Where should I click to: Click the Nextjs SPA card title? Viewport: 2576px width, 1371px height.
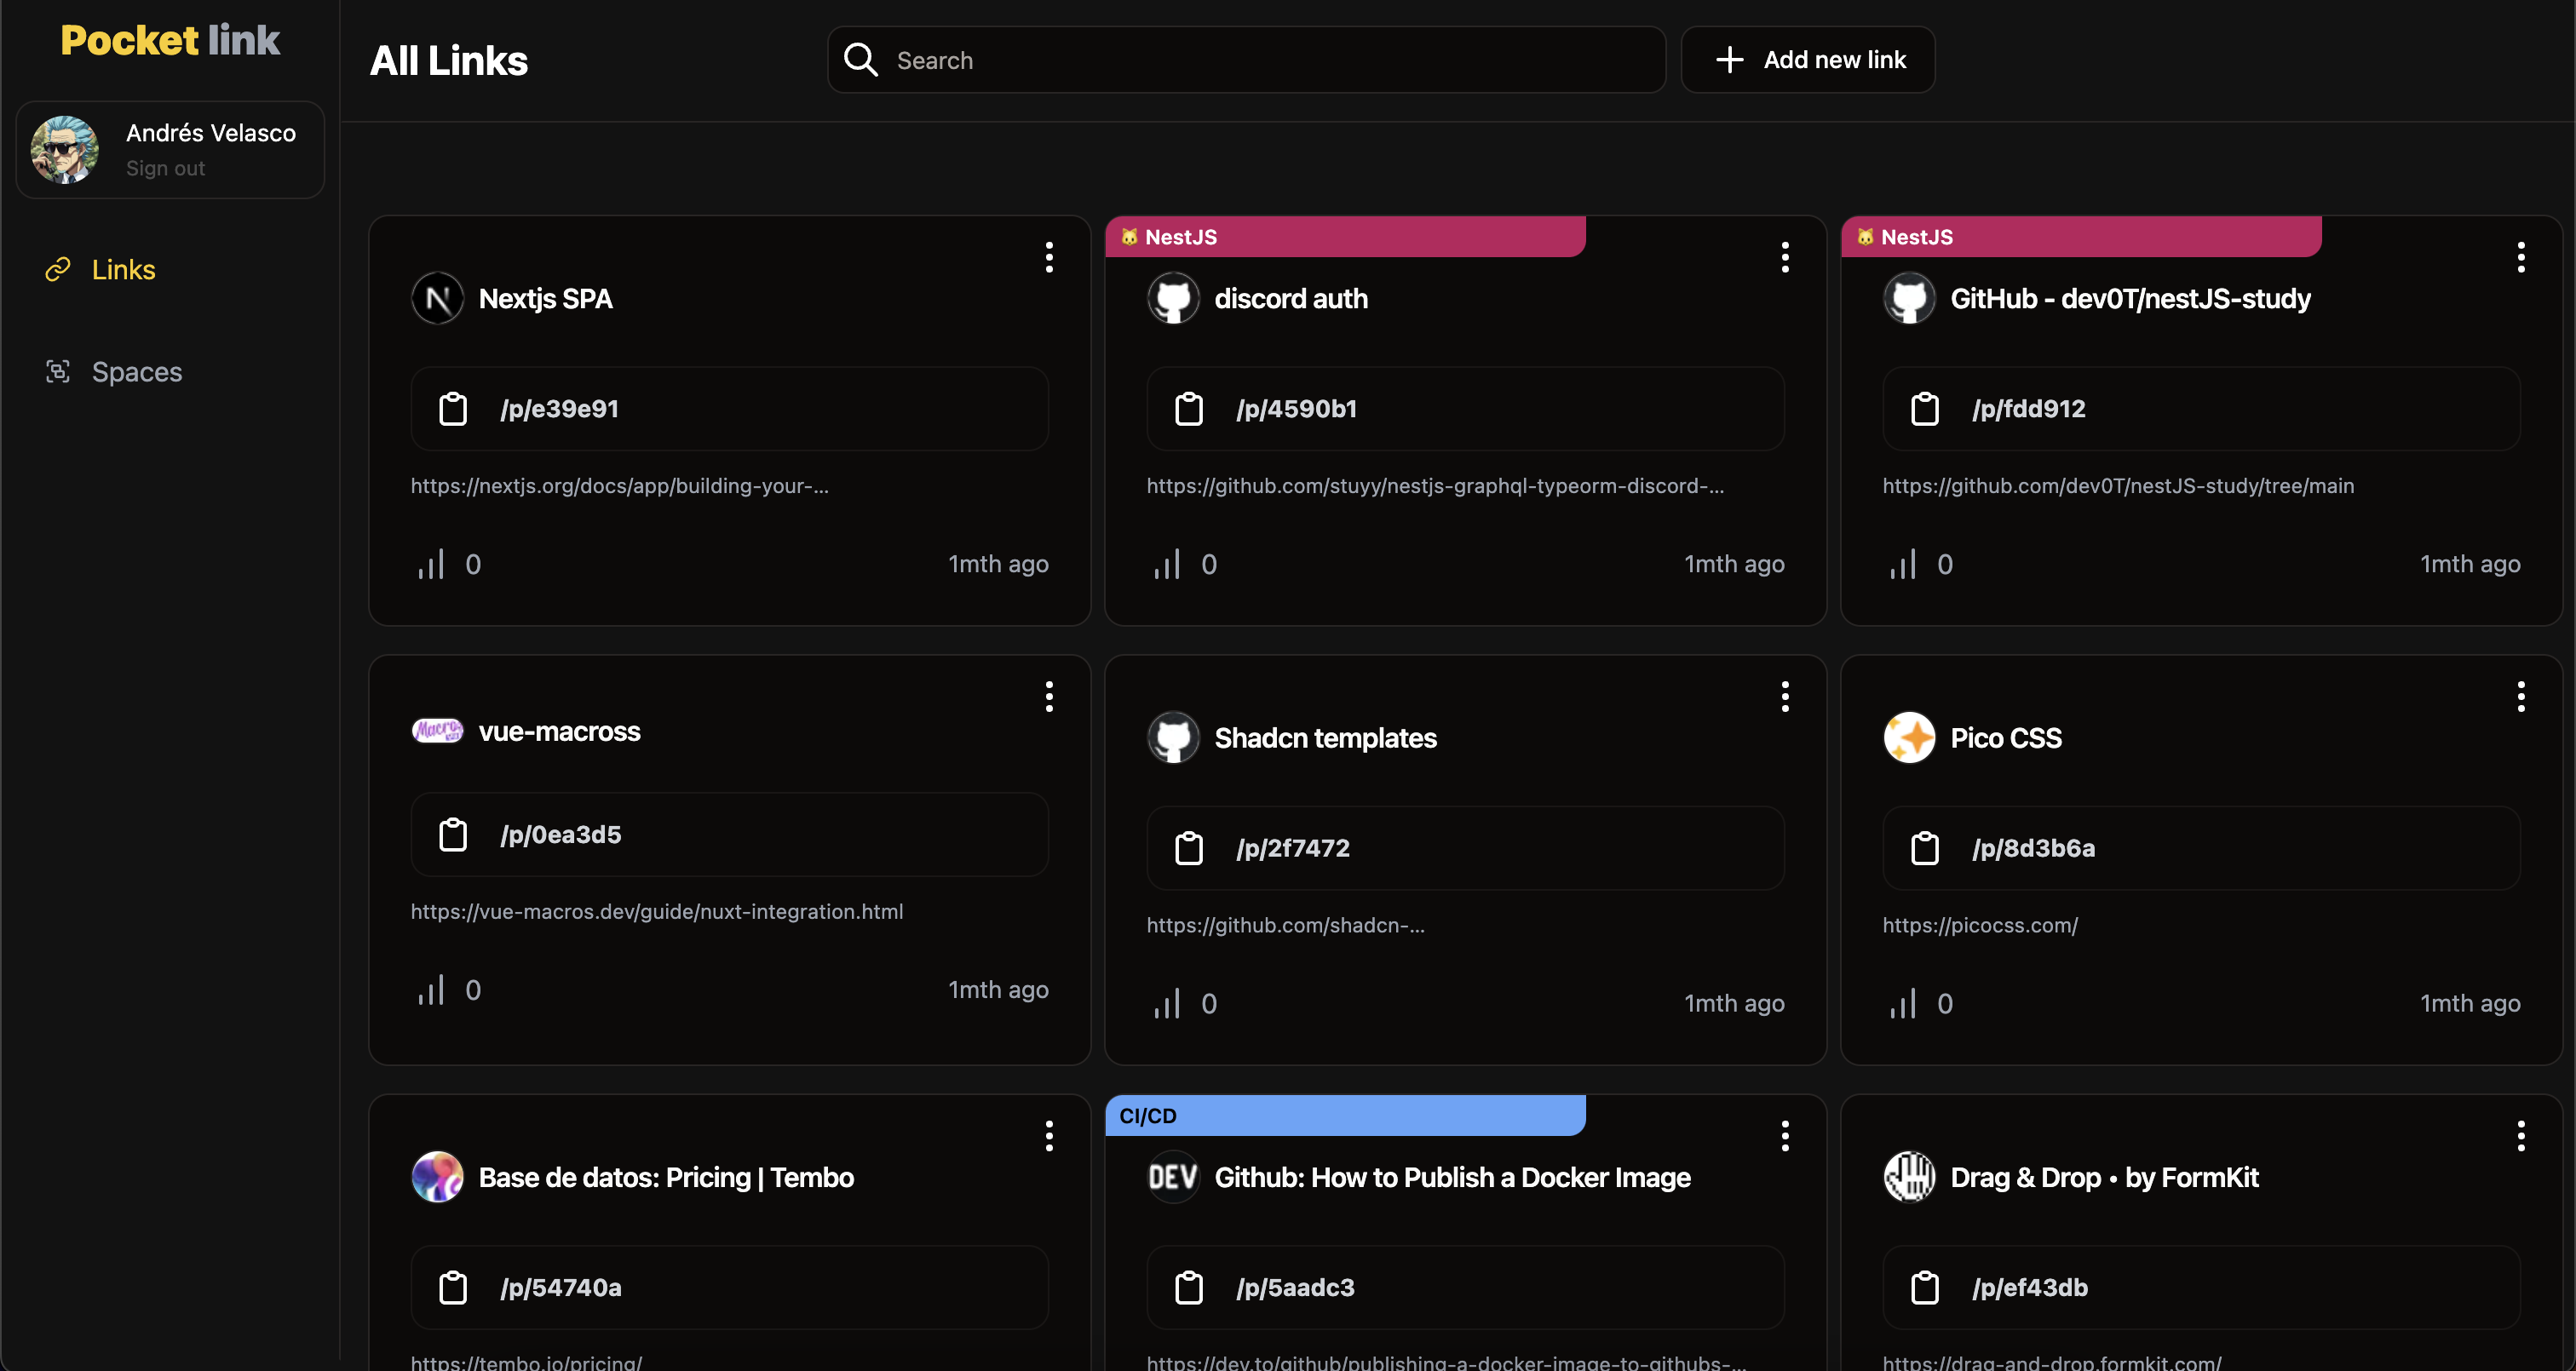tap(546, 298)
